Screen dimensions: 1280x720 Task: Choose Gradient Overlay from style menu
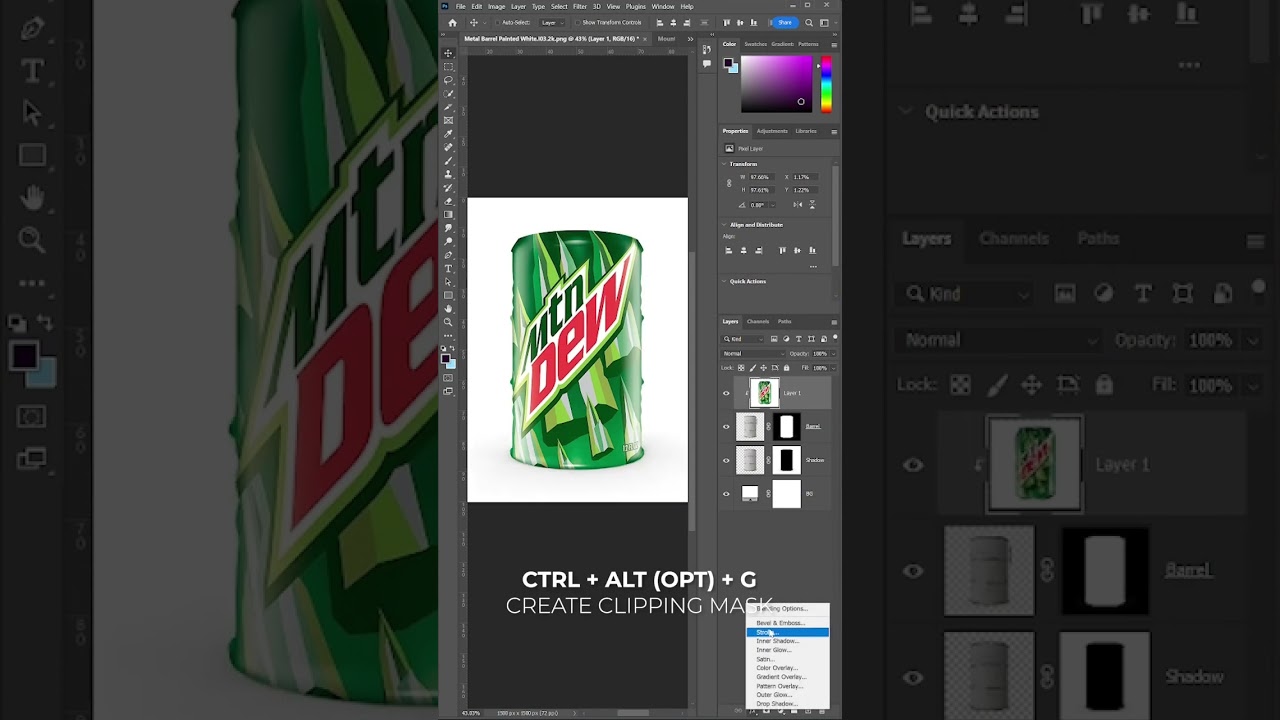click(788, 677)
